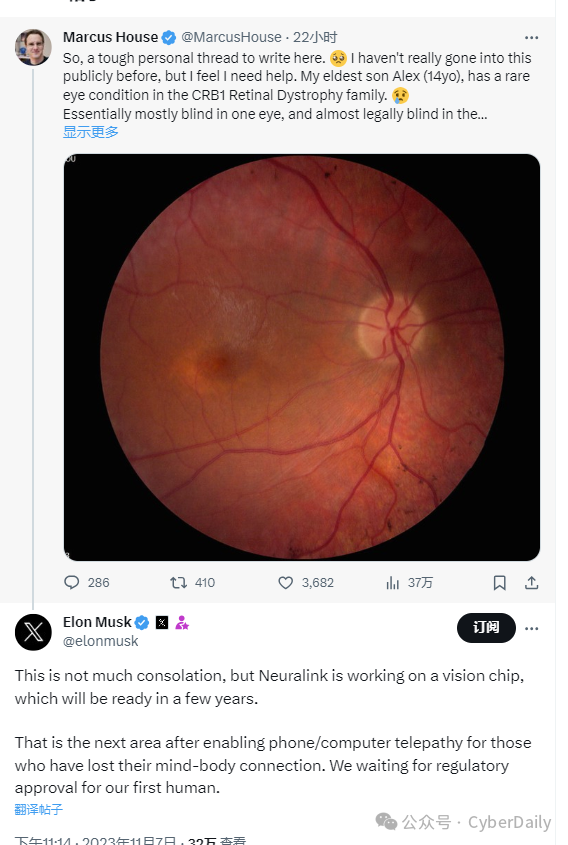Click Marcus House's blue verified badge
The height and width of the screenshot is (845, 568).
pos(169,37)
